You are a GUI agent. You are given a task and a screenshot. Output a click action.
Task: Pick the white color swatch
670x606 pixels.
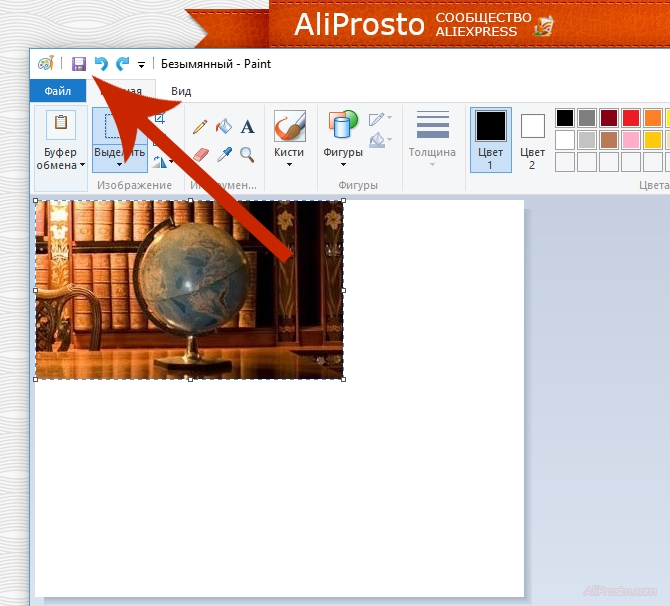(x=565, y=140)
